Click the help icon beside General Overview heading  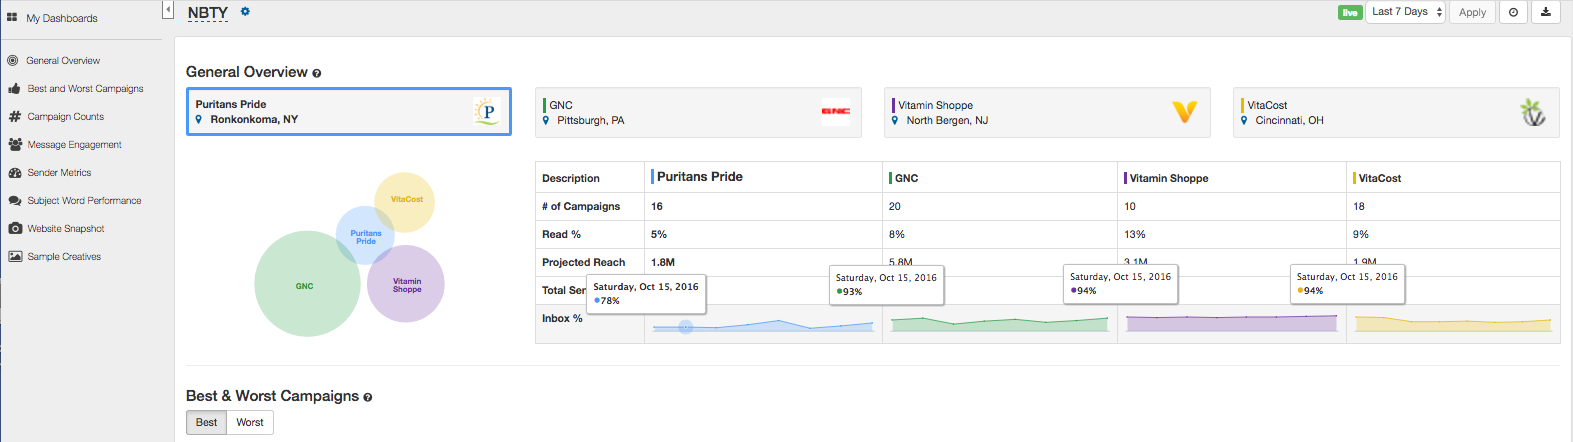click(x=317, y=73)
